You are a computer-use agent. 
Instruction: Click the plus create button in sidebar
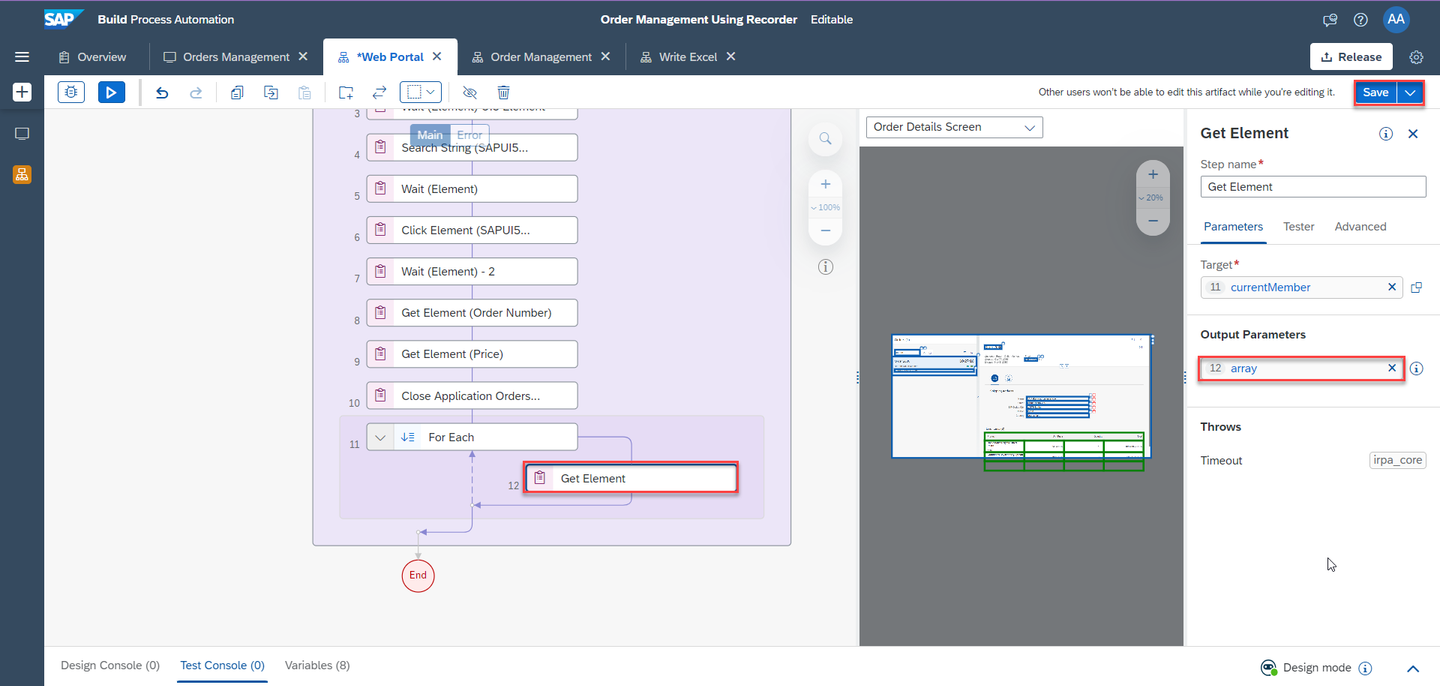(22, 92)
